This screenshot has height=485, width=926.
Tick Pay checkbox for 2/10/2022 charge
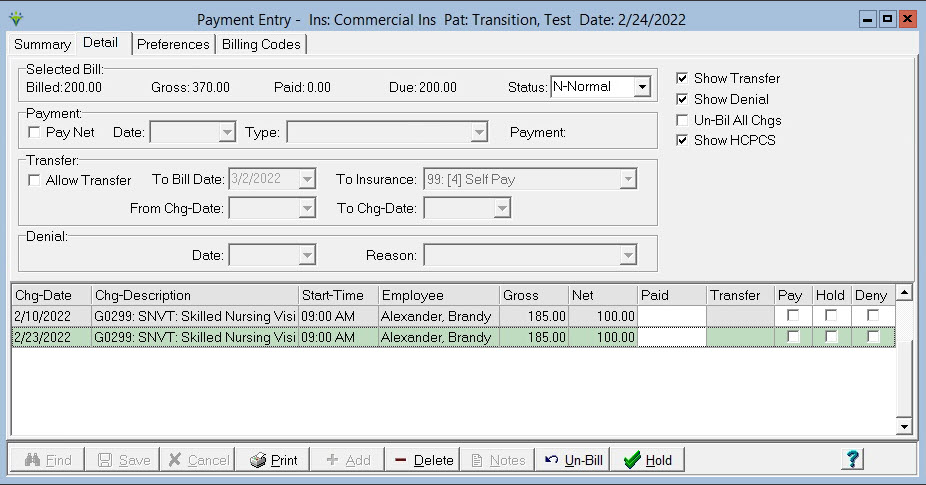click(x=793, y=316)
